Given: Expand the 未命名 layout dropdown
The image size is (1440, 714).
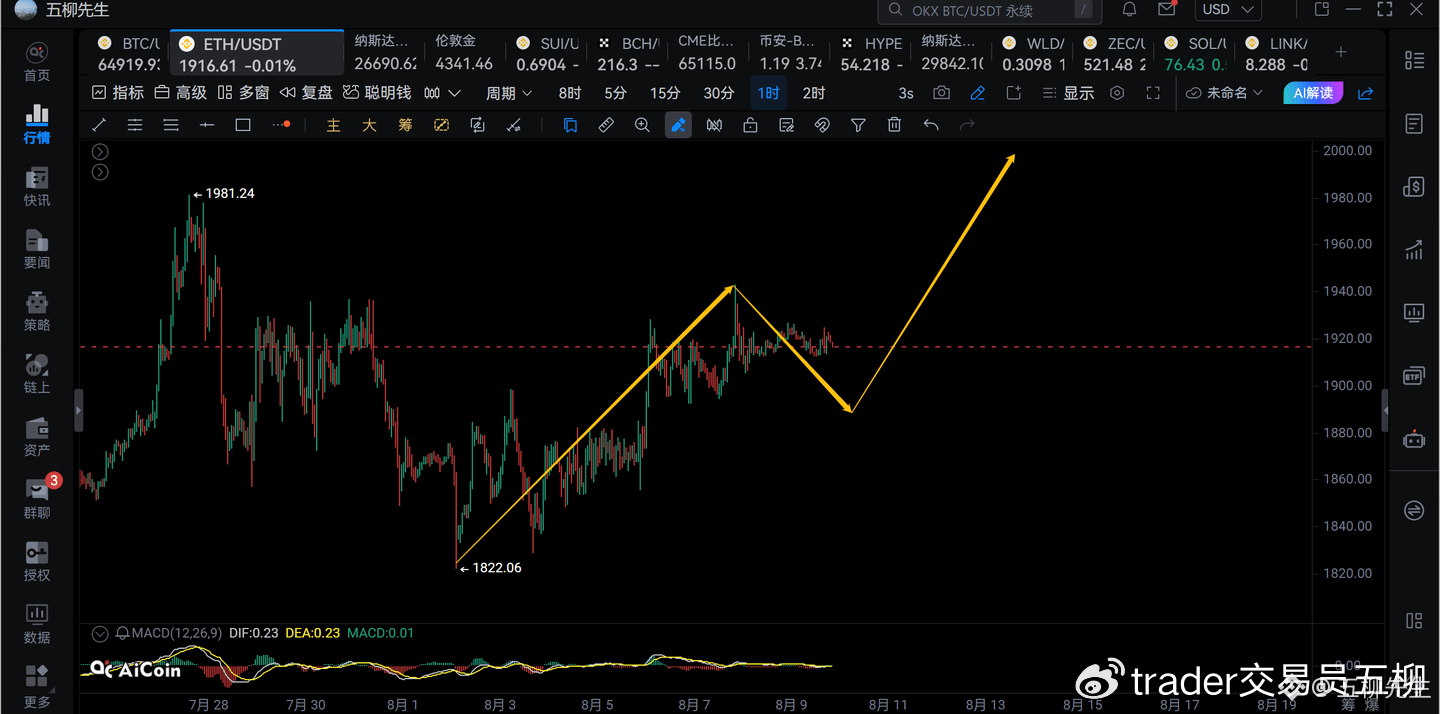Looking at the screenshot, I should 1224,93.
